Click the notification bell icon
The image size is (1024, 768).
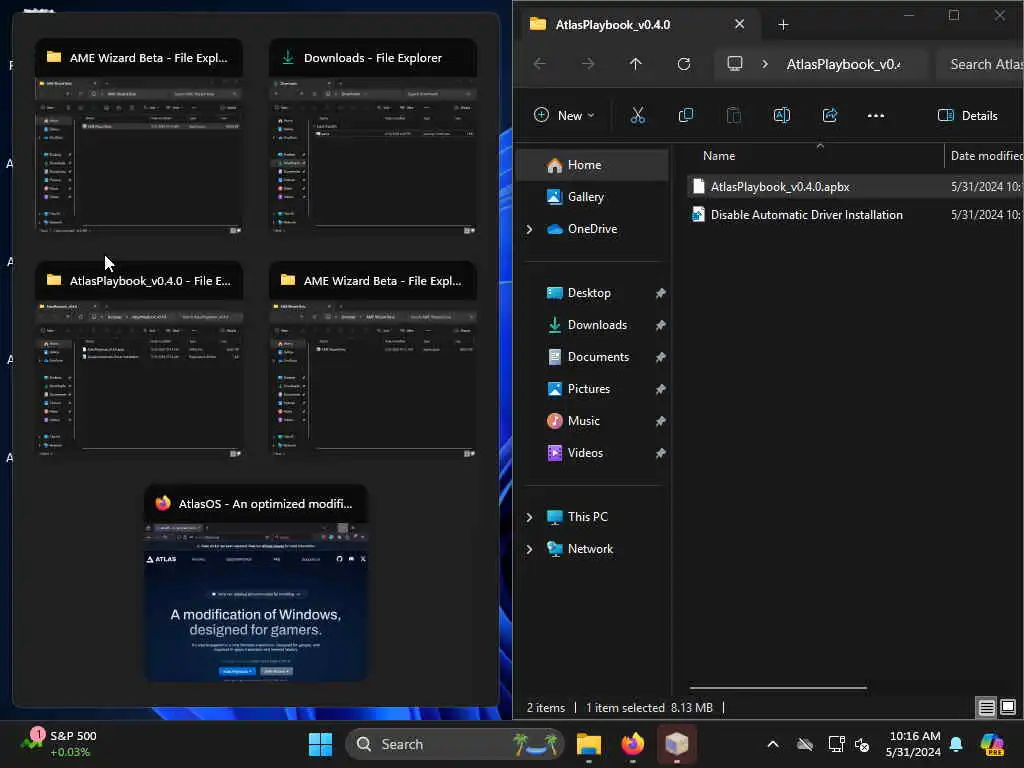click(956, 744)
